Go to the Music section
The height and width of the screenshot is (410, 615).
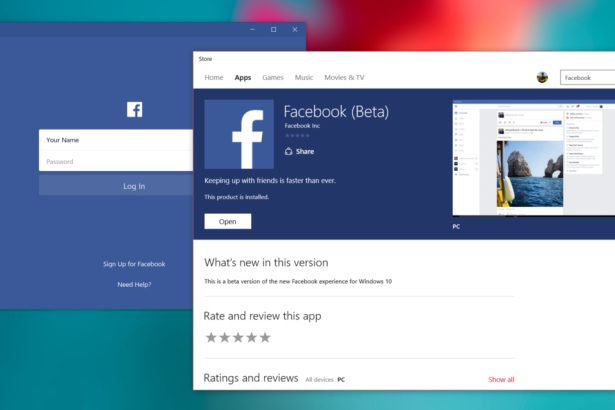pos(304,77)
